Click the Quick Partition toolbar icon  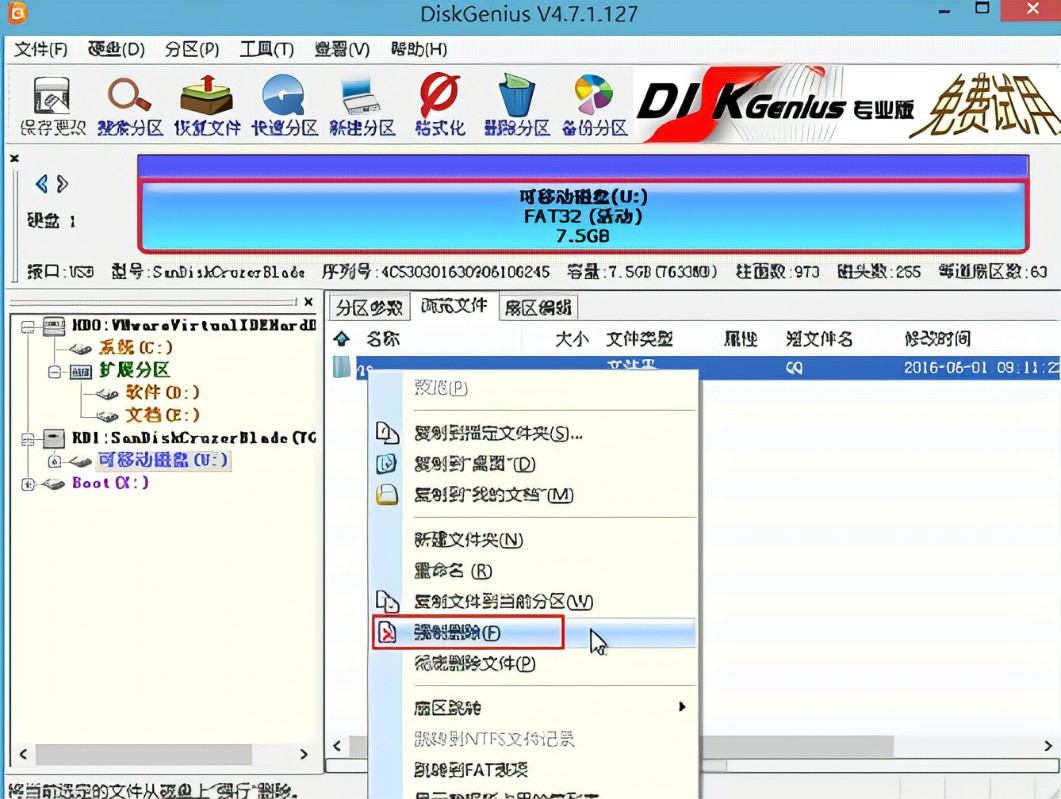pyautogui.click(x=284, y=95)
